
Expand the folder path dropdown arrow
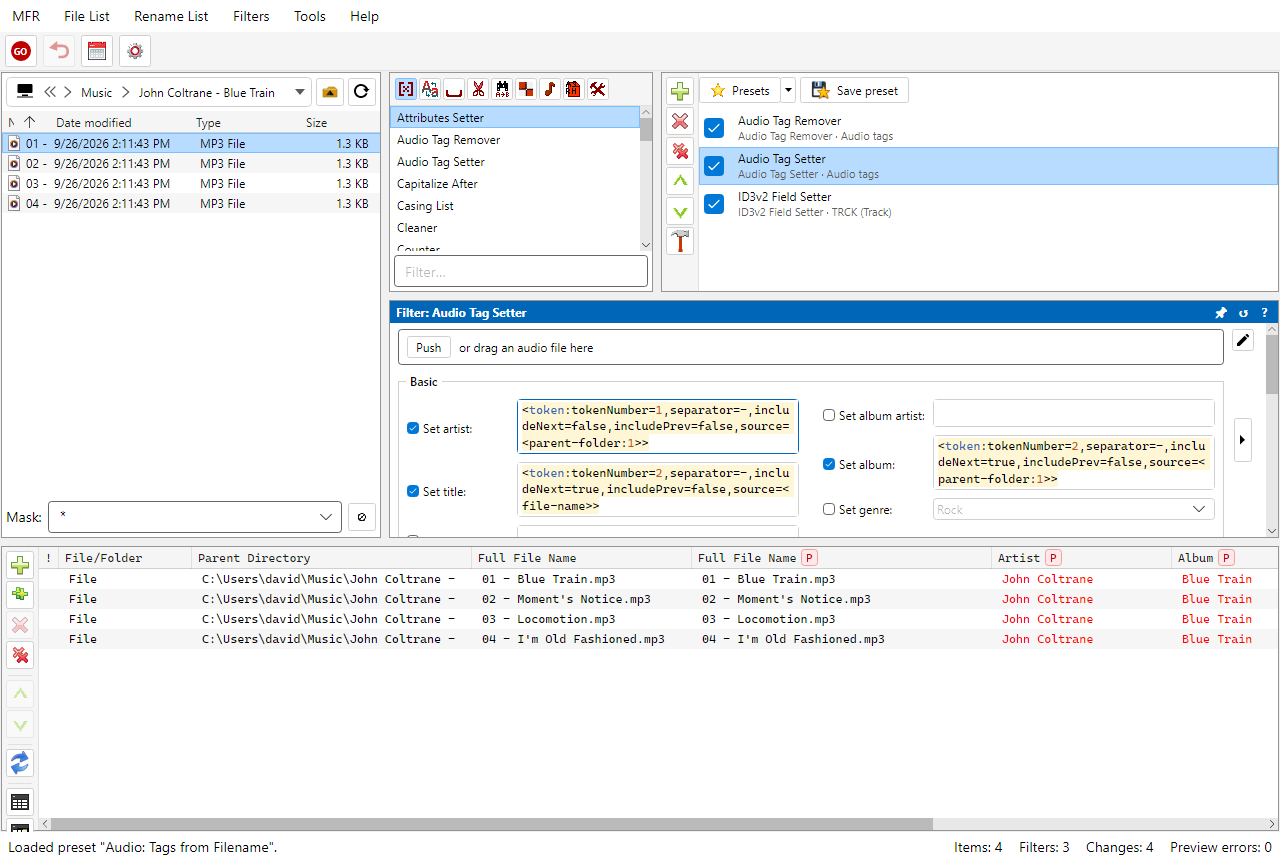click(x=300, y=92)
